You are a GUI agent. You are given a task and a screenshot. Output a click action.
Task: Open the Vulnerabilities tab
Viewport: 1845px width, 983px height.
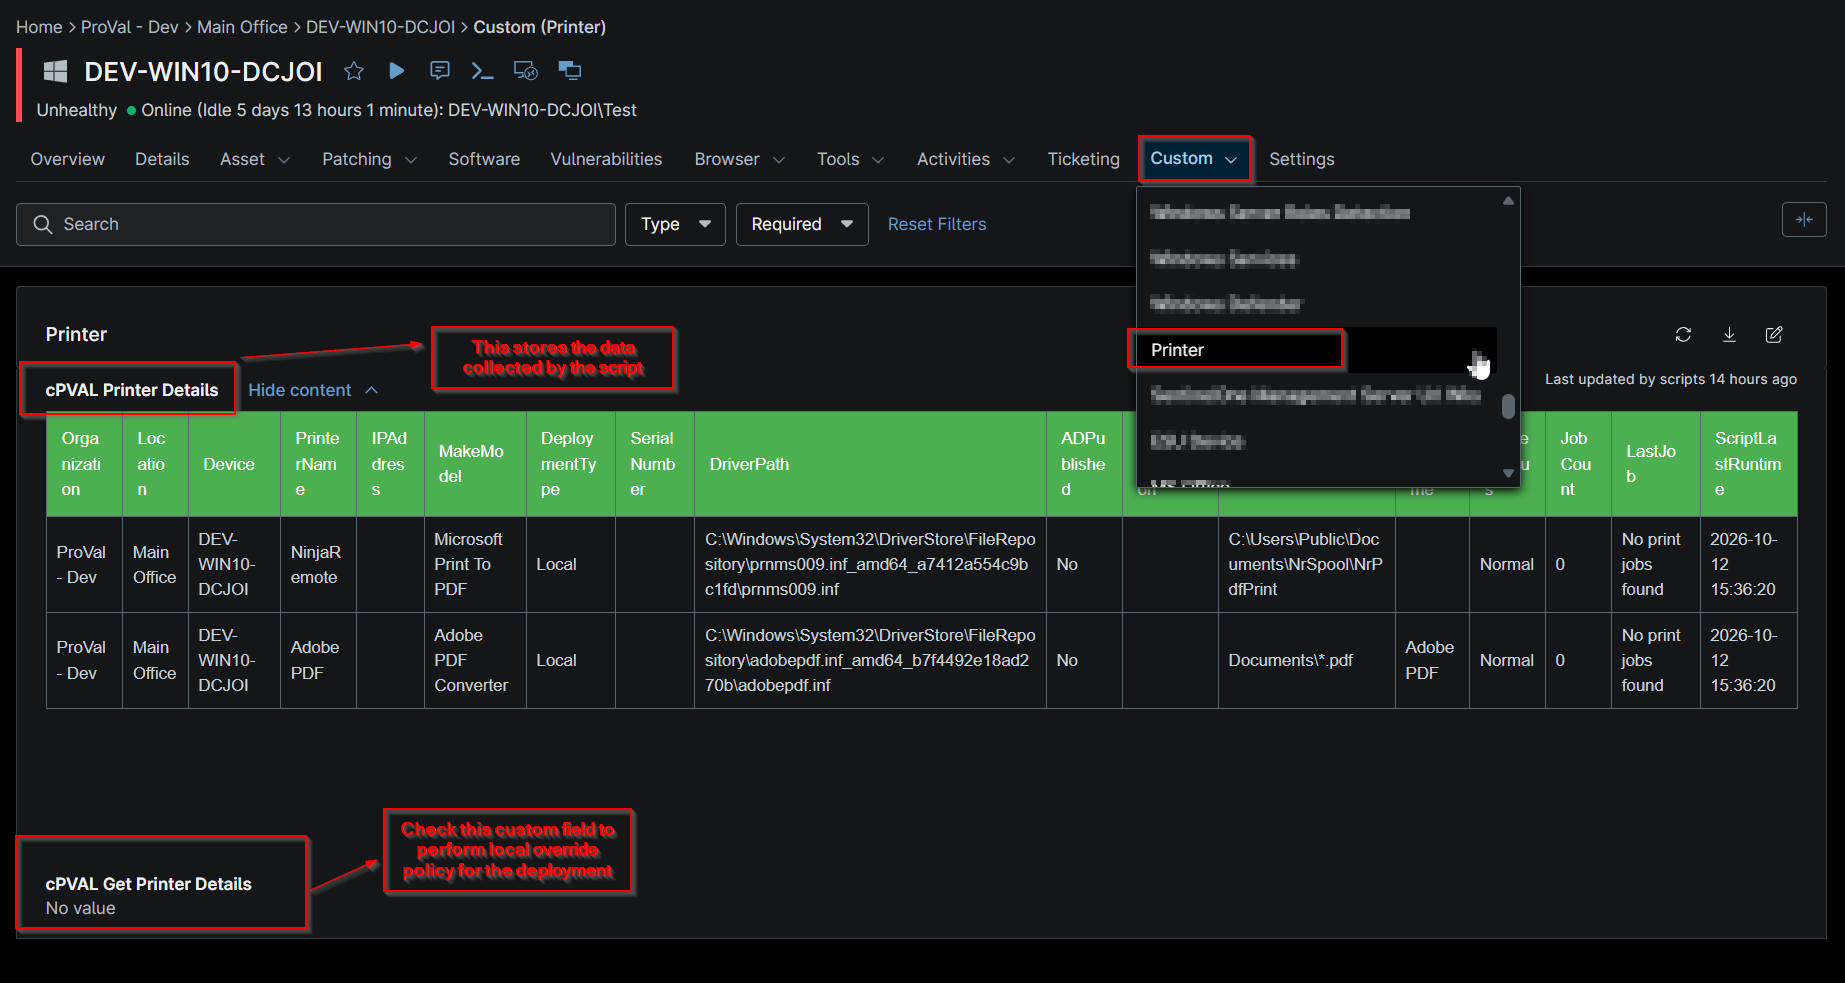(x=606, y=160)
